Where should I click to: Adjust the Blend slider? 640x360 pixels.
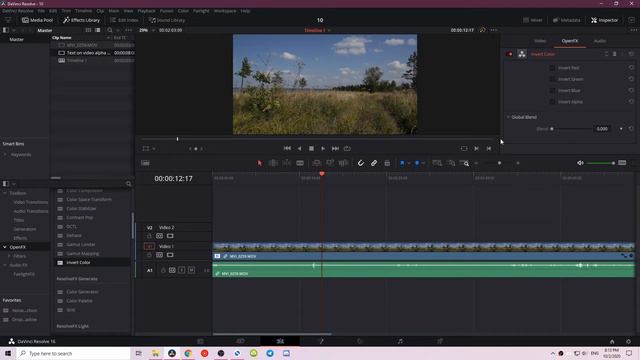[x=571, y=129]
